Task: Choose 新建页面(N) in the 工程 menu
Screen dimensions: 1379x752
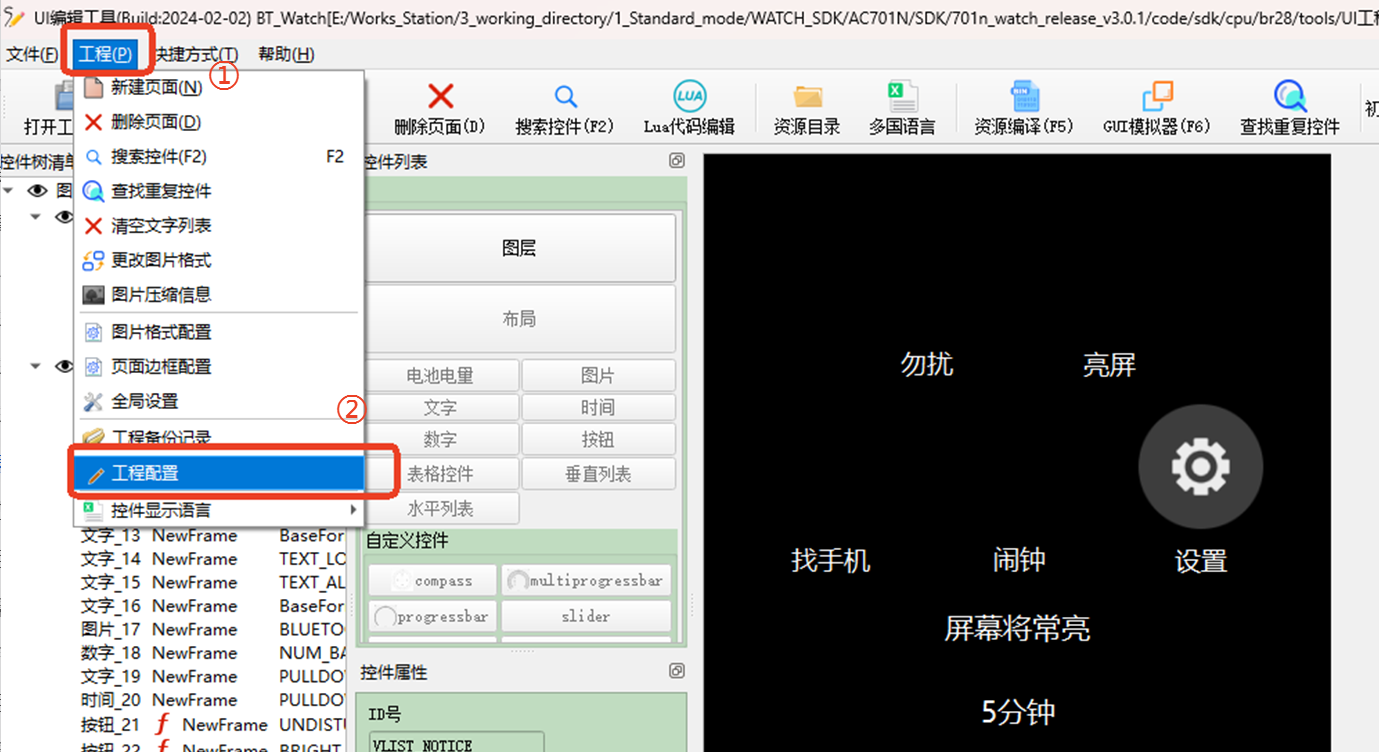Action: [x=218, y=87]
